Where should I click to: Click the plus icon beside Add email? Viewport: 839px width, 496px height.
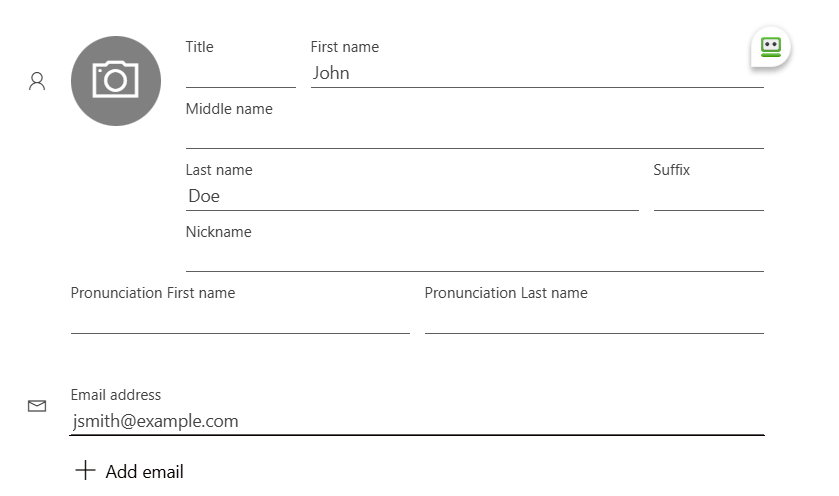click(x=85, y=471)
